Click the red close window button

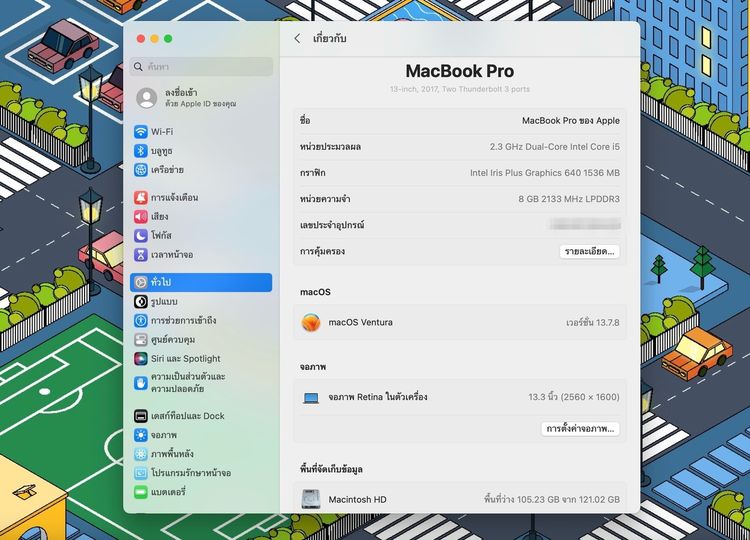pyautogui.click(x=141, y=39)
